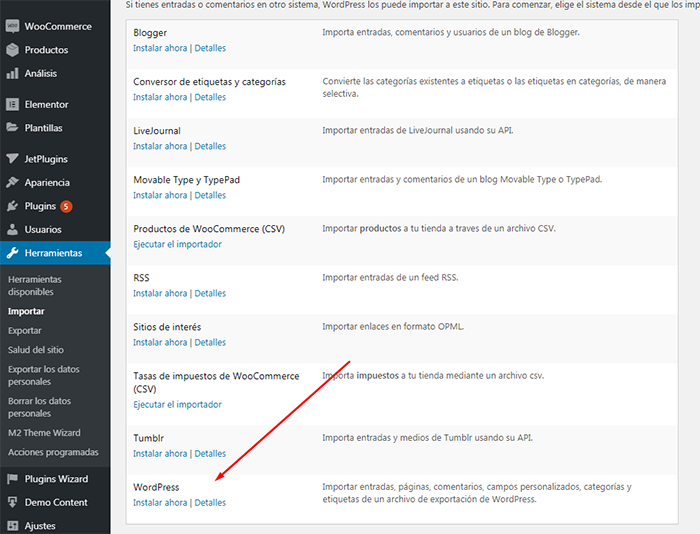Click the Ajustes settings icon
700x534 pixels.
(x=12, y=526)
